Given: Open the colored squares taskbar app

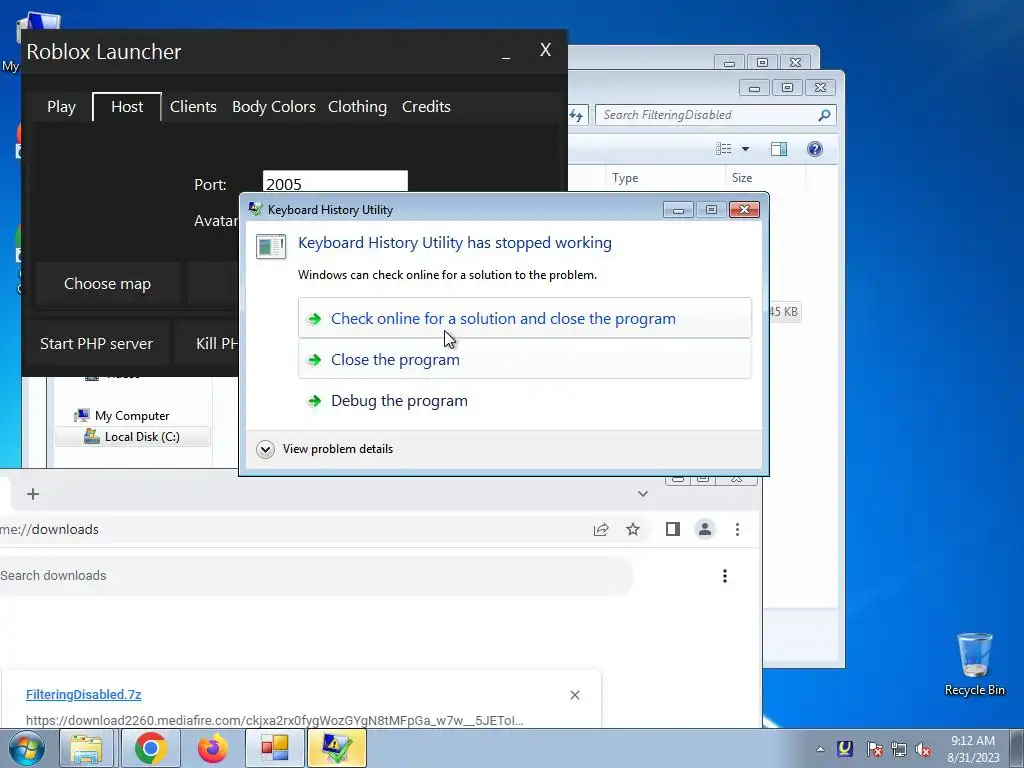Looking at the screenshot, I should tap(275, 748).
